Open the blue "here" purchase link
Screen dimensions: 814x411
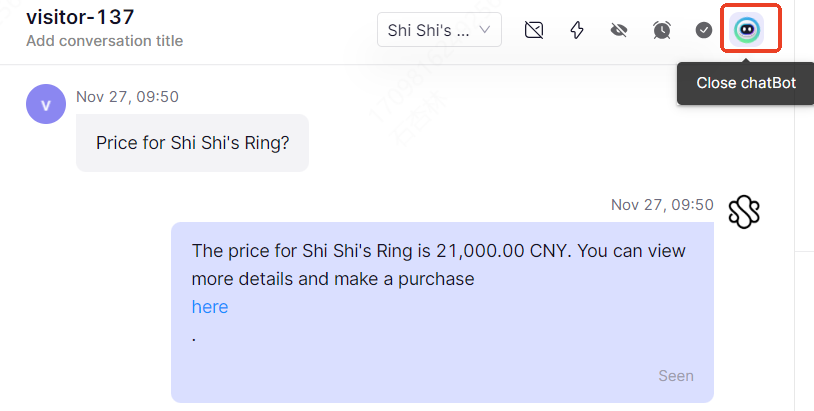[210, 307]
